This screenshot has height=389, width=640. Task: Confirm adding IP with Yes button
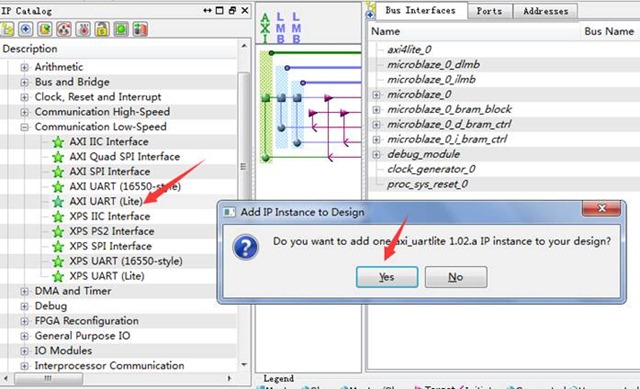coord(387,277)
